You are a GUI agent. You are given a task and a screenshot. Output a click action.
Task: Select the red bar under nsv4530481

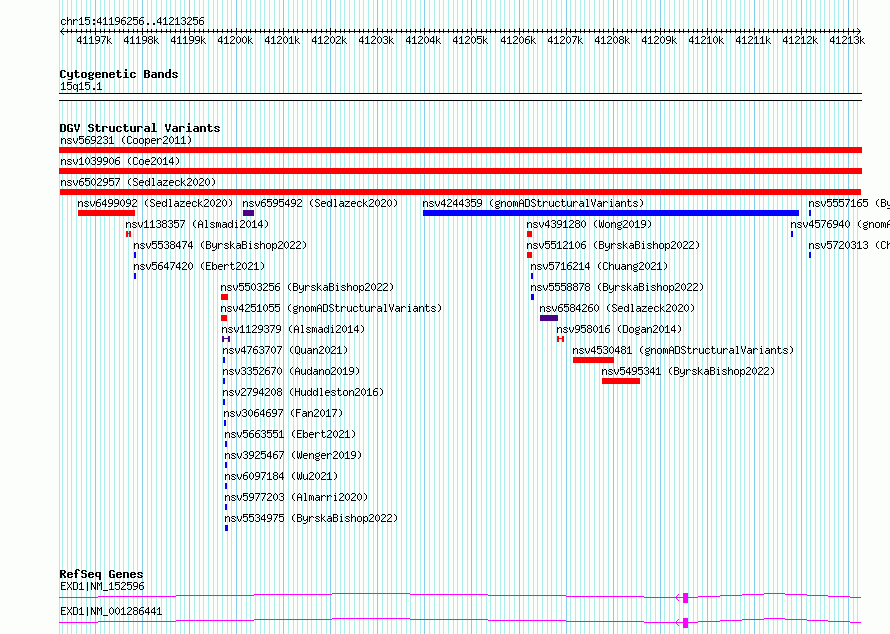click(593, 360)
